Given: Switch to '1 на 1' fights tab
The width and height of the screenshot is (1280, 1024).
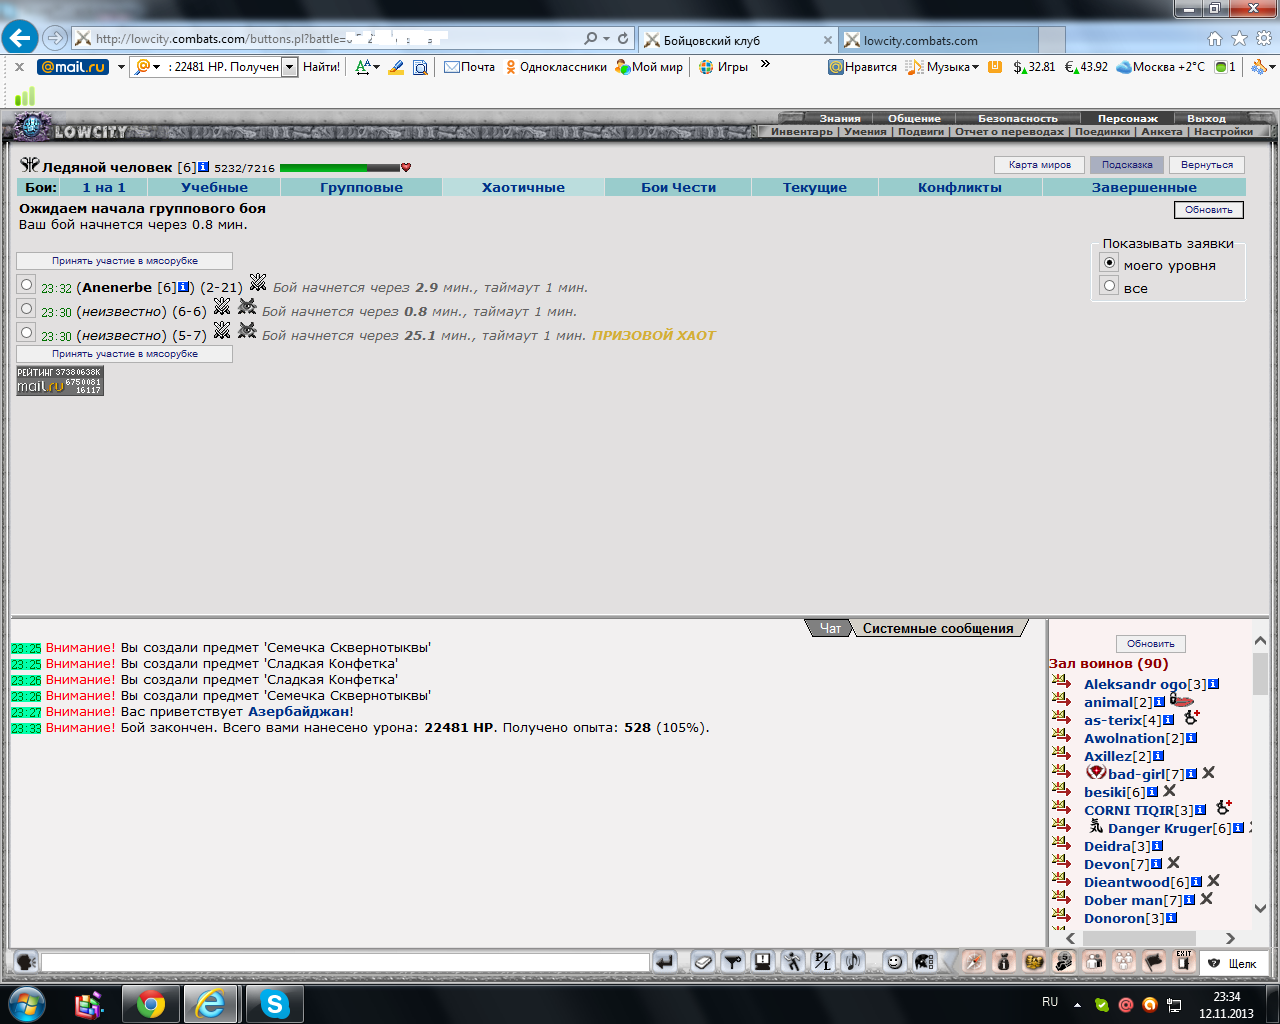Looking at the screenshot, I should click(104, 187).
